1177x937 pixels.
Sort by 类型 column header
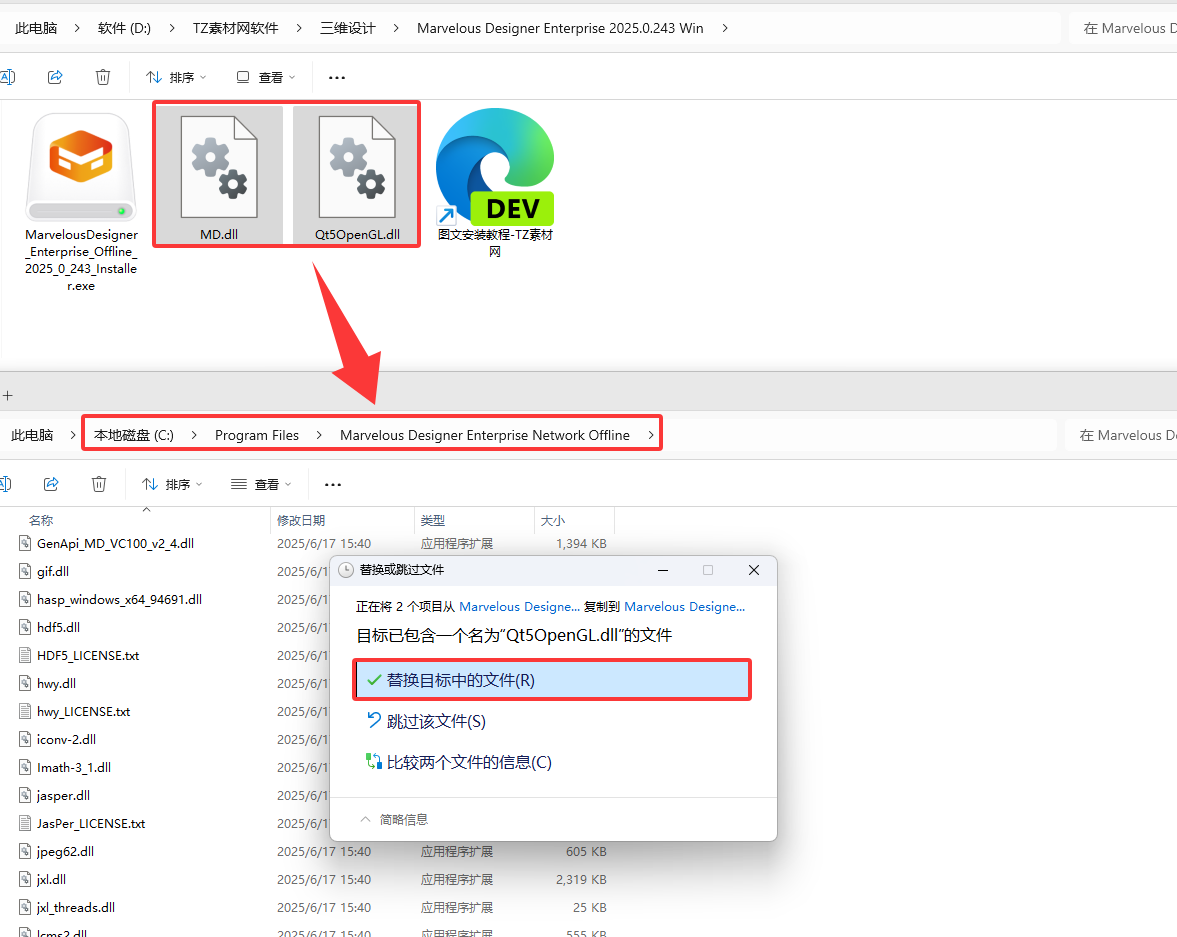pyautogui.click(x=433, y=520)
